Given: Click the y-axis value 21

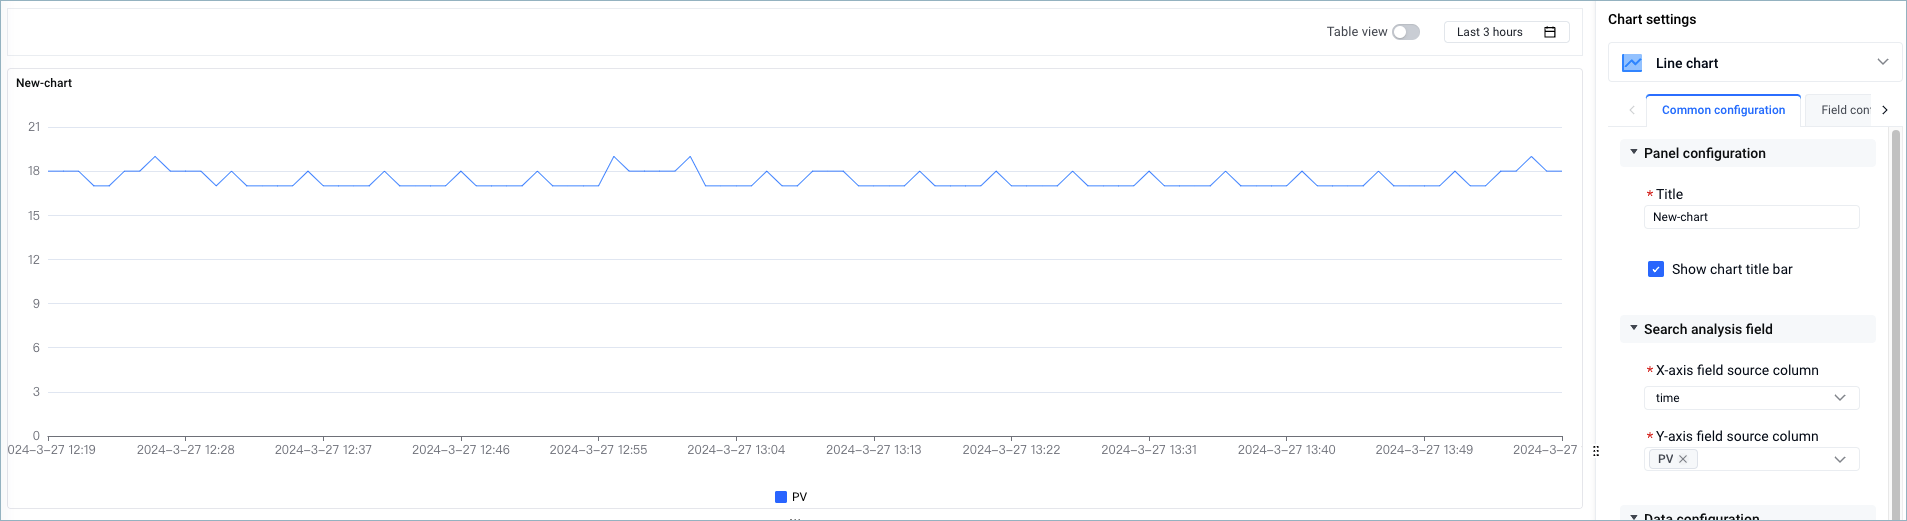Looking at the screenshot, I should tap(34, 127).
